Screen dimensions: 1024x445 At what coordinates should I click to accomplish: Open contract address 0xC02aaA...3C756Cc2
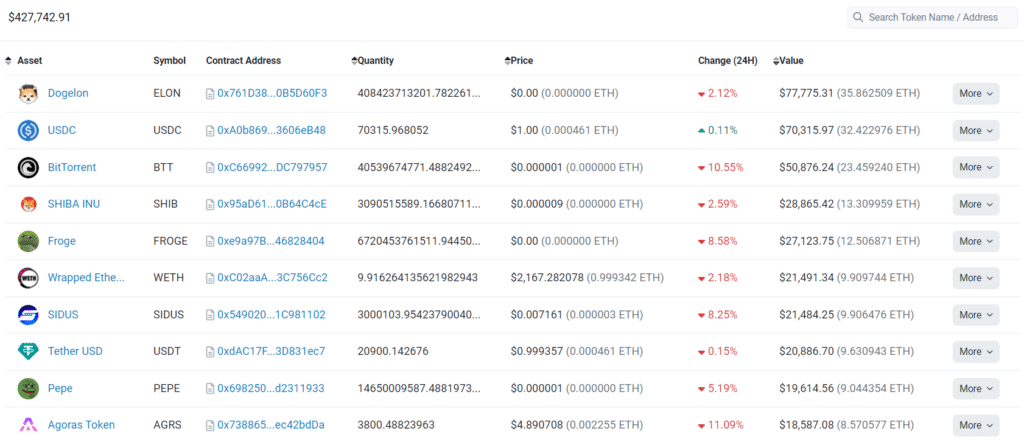coord(272,278)
